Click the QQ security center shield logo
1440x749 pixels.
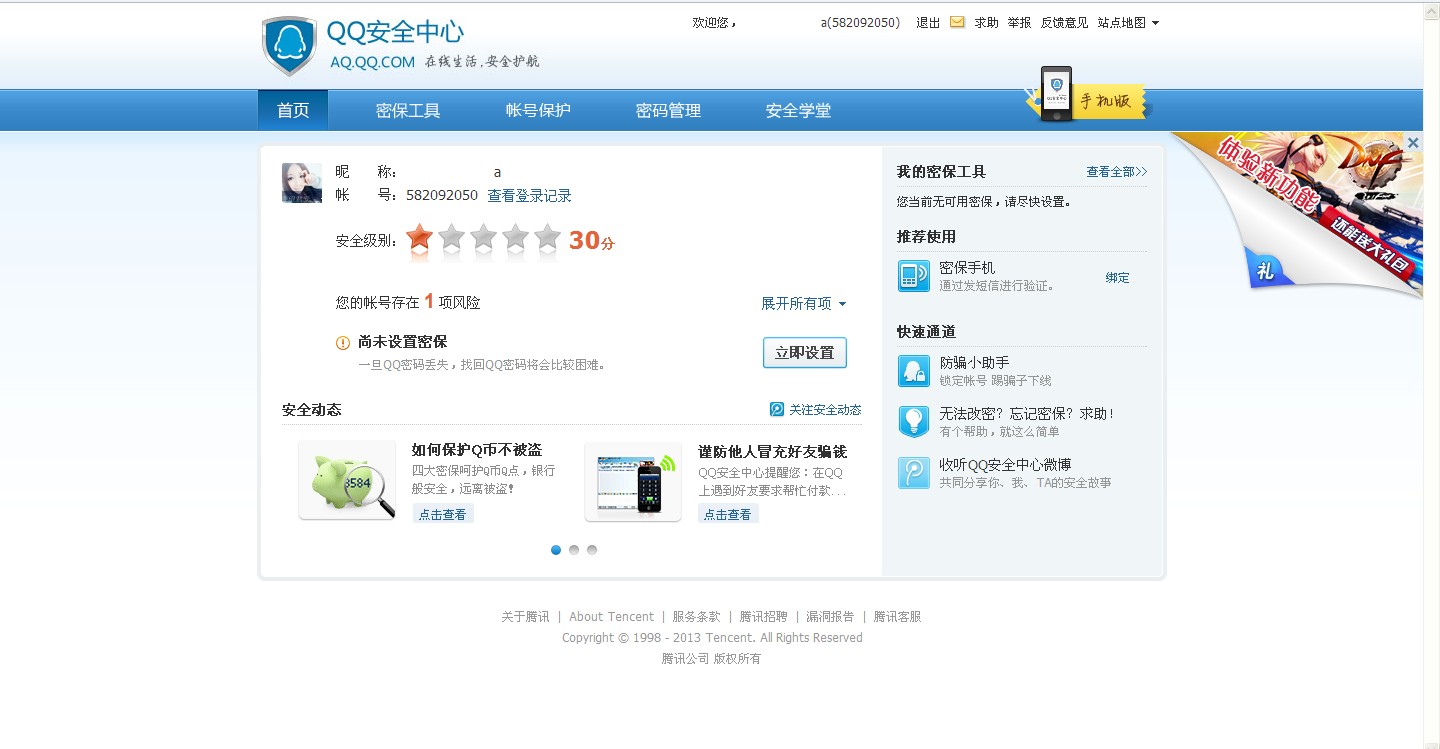click(289, 46)
